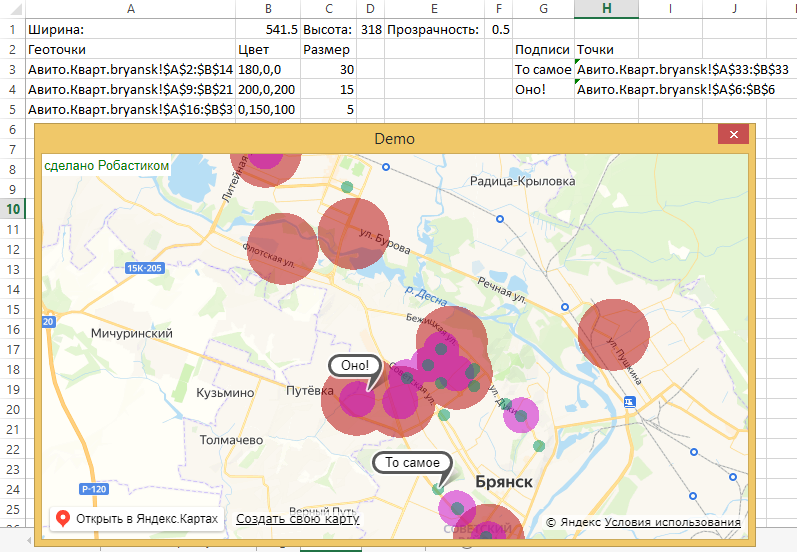
Task: Select cell with range $A$6:$B$6
Action: point(676,89)
